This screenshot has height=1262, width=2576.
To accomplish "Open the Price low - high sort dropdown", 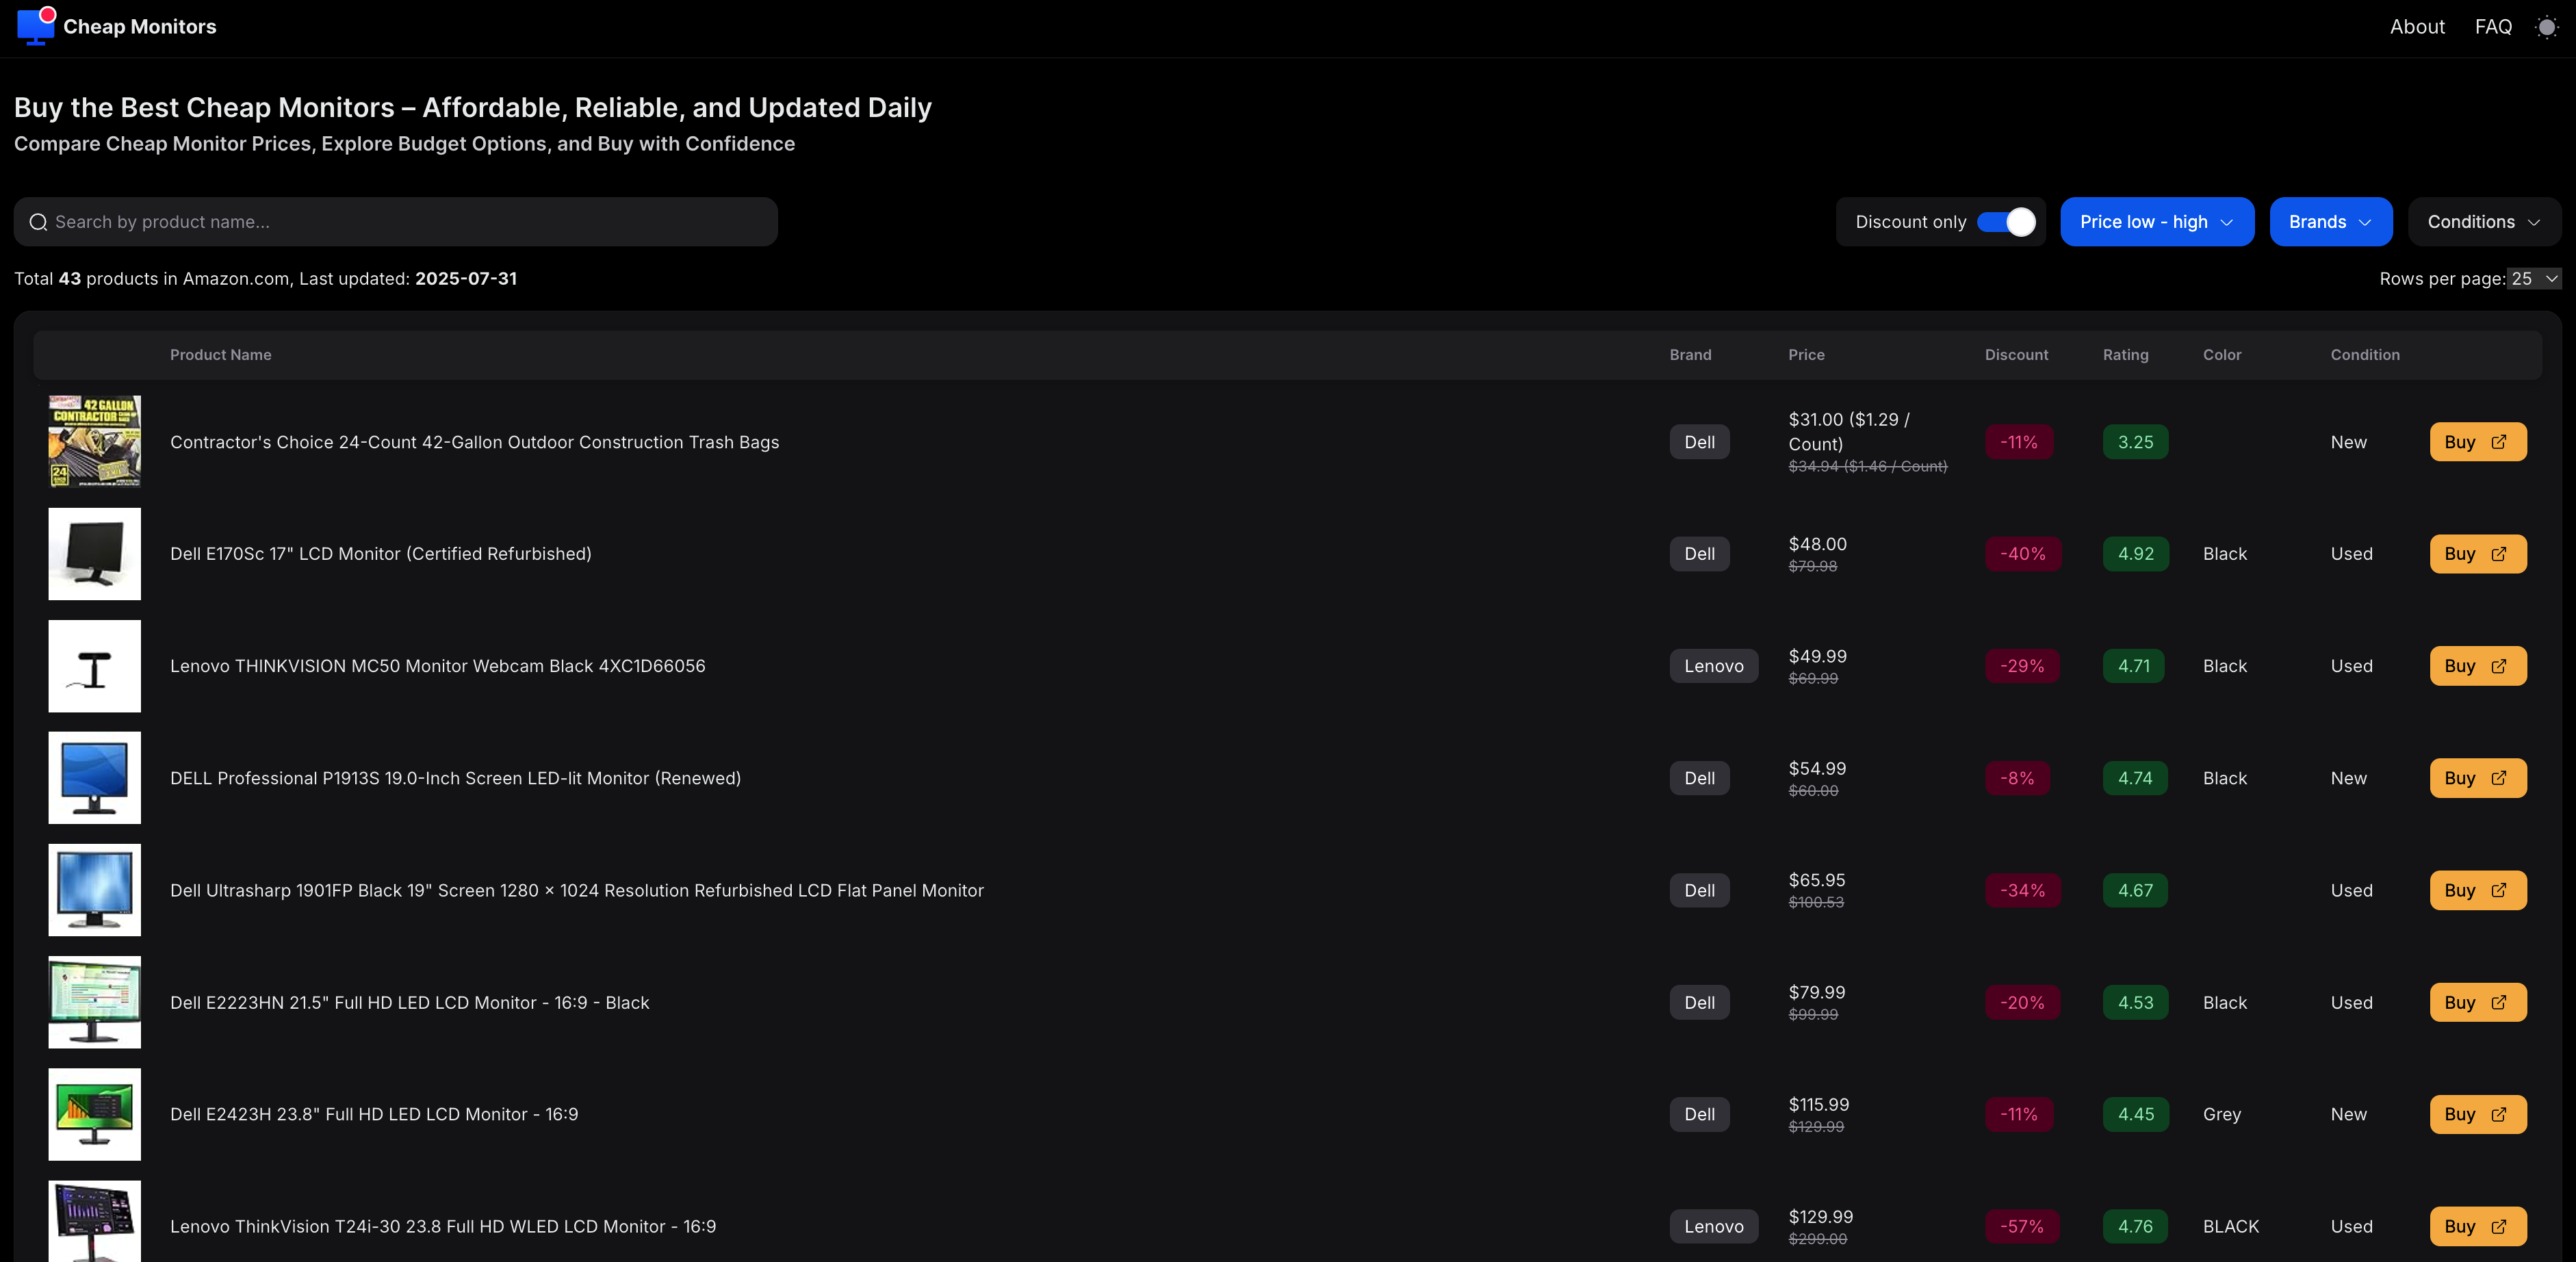I will [x=2156, y=222].
